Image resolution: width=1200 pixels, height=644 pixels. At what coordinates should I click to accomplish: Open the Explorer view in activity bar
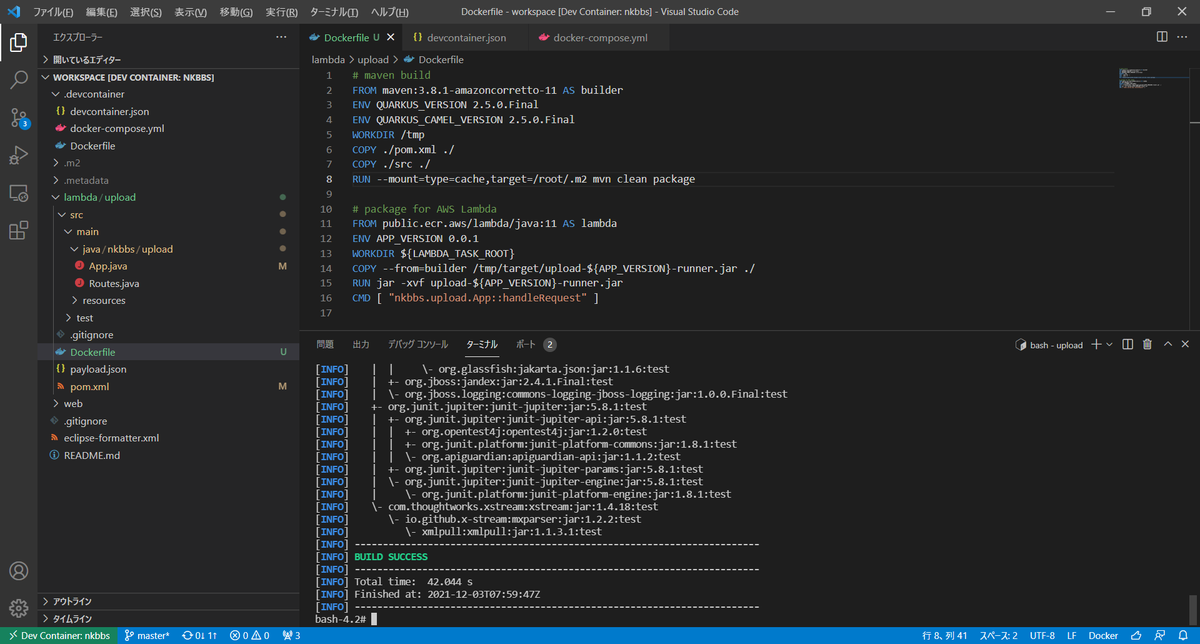(x=18, y=43)
